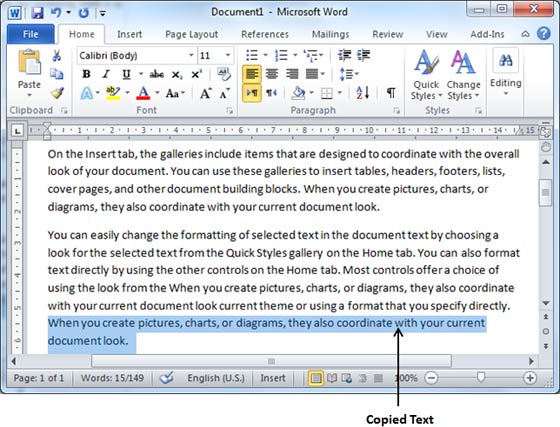Image resolution: width=560 pixels, height=427 pixels.
Task: Show or hide paragraph marks
Action: [x=391, y=93]
